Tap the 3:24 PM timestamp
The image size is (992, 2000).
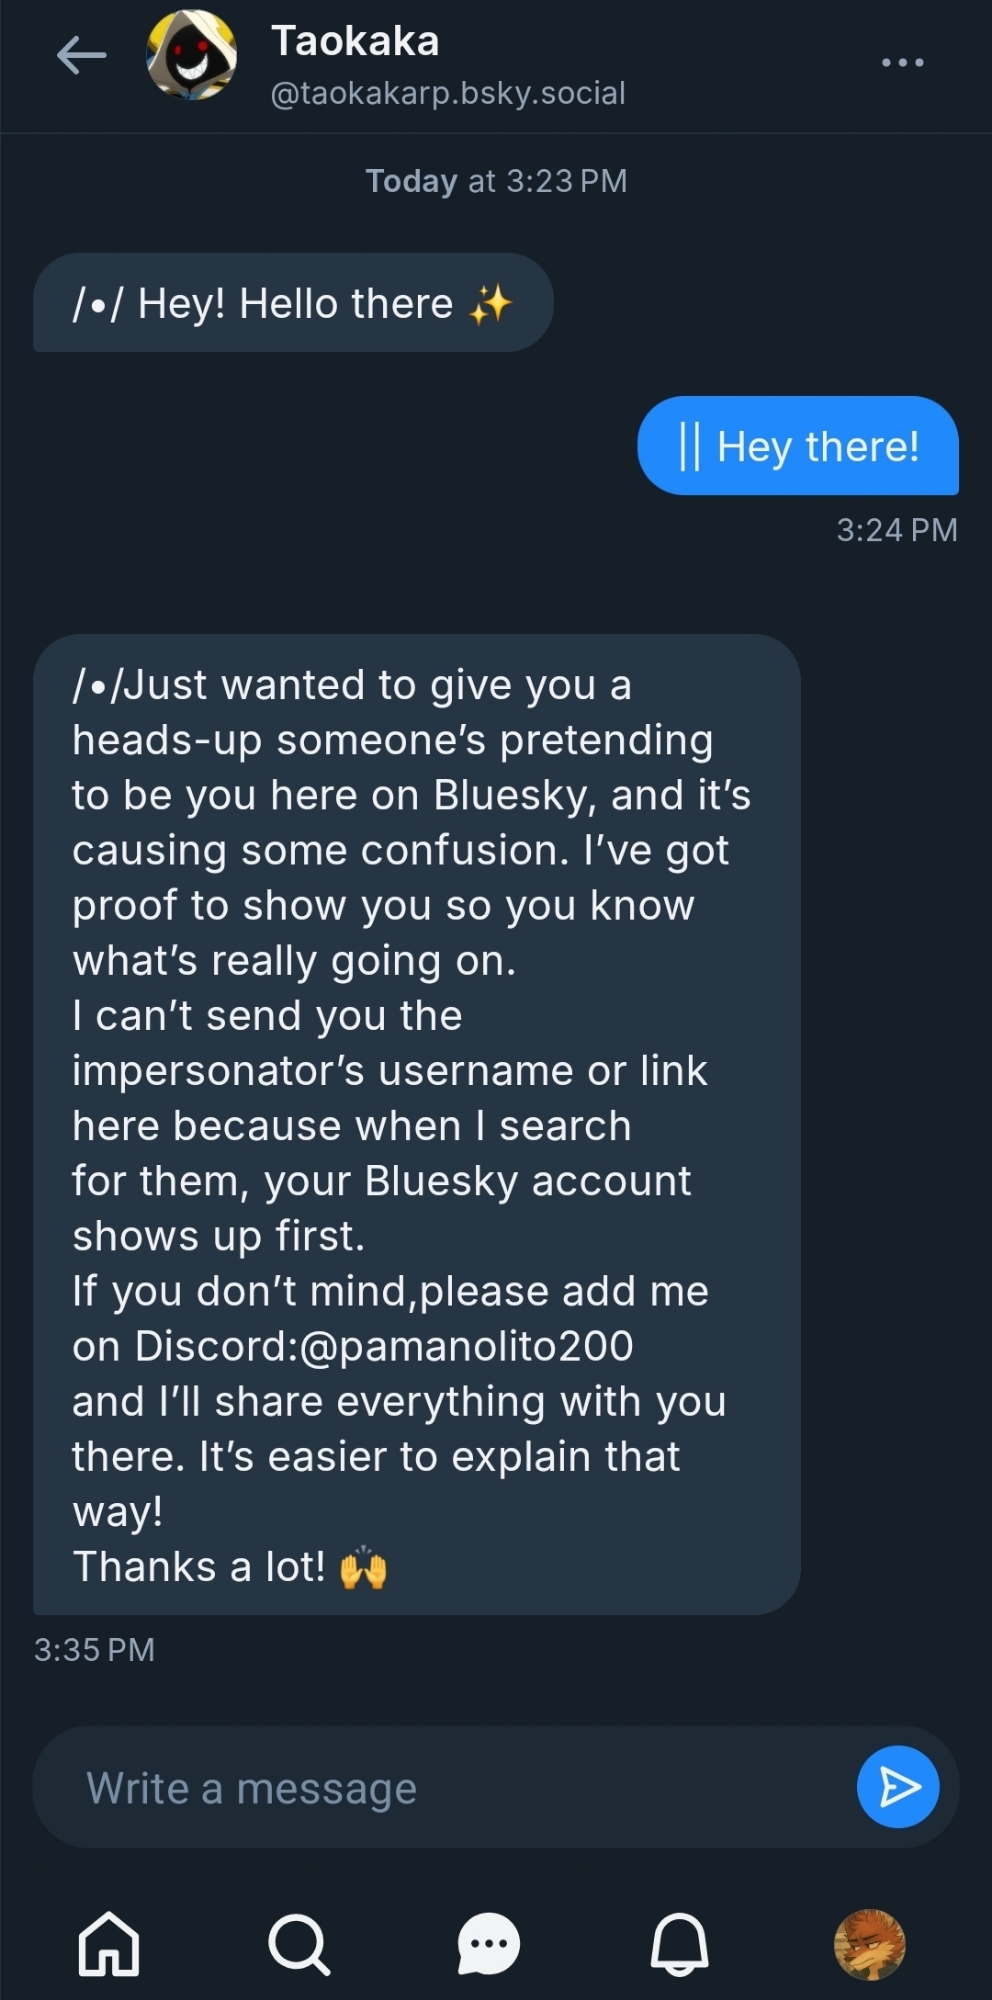tap(897, 530)
